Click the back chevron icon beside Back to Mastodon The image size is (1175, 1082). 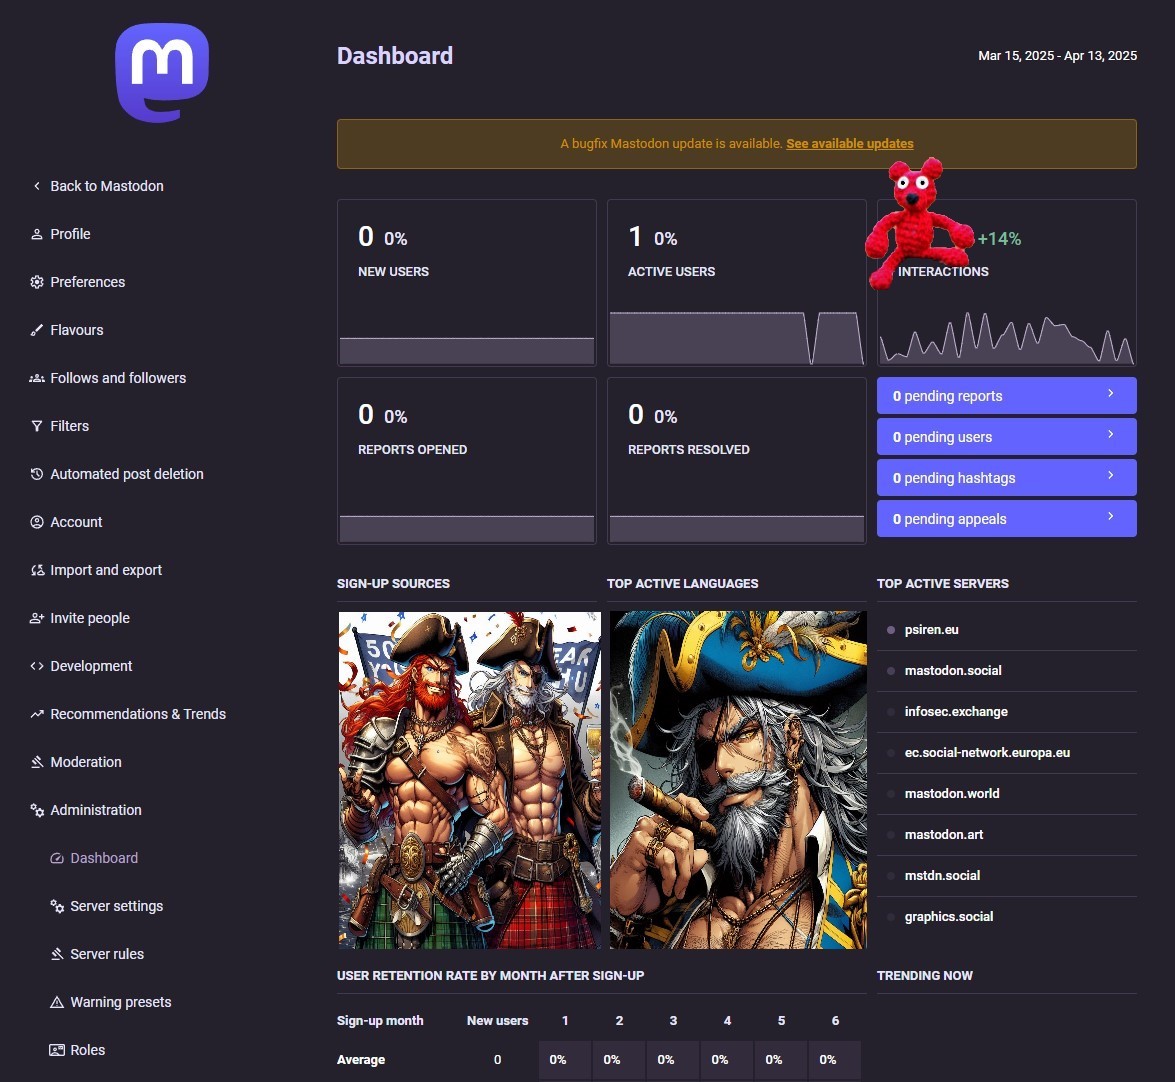tap(37, 186)
